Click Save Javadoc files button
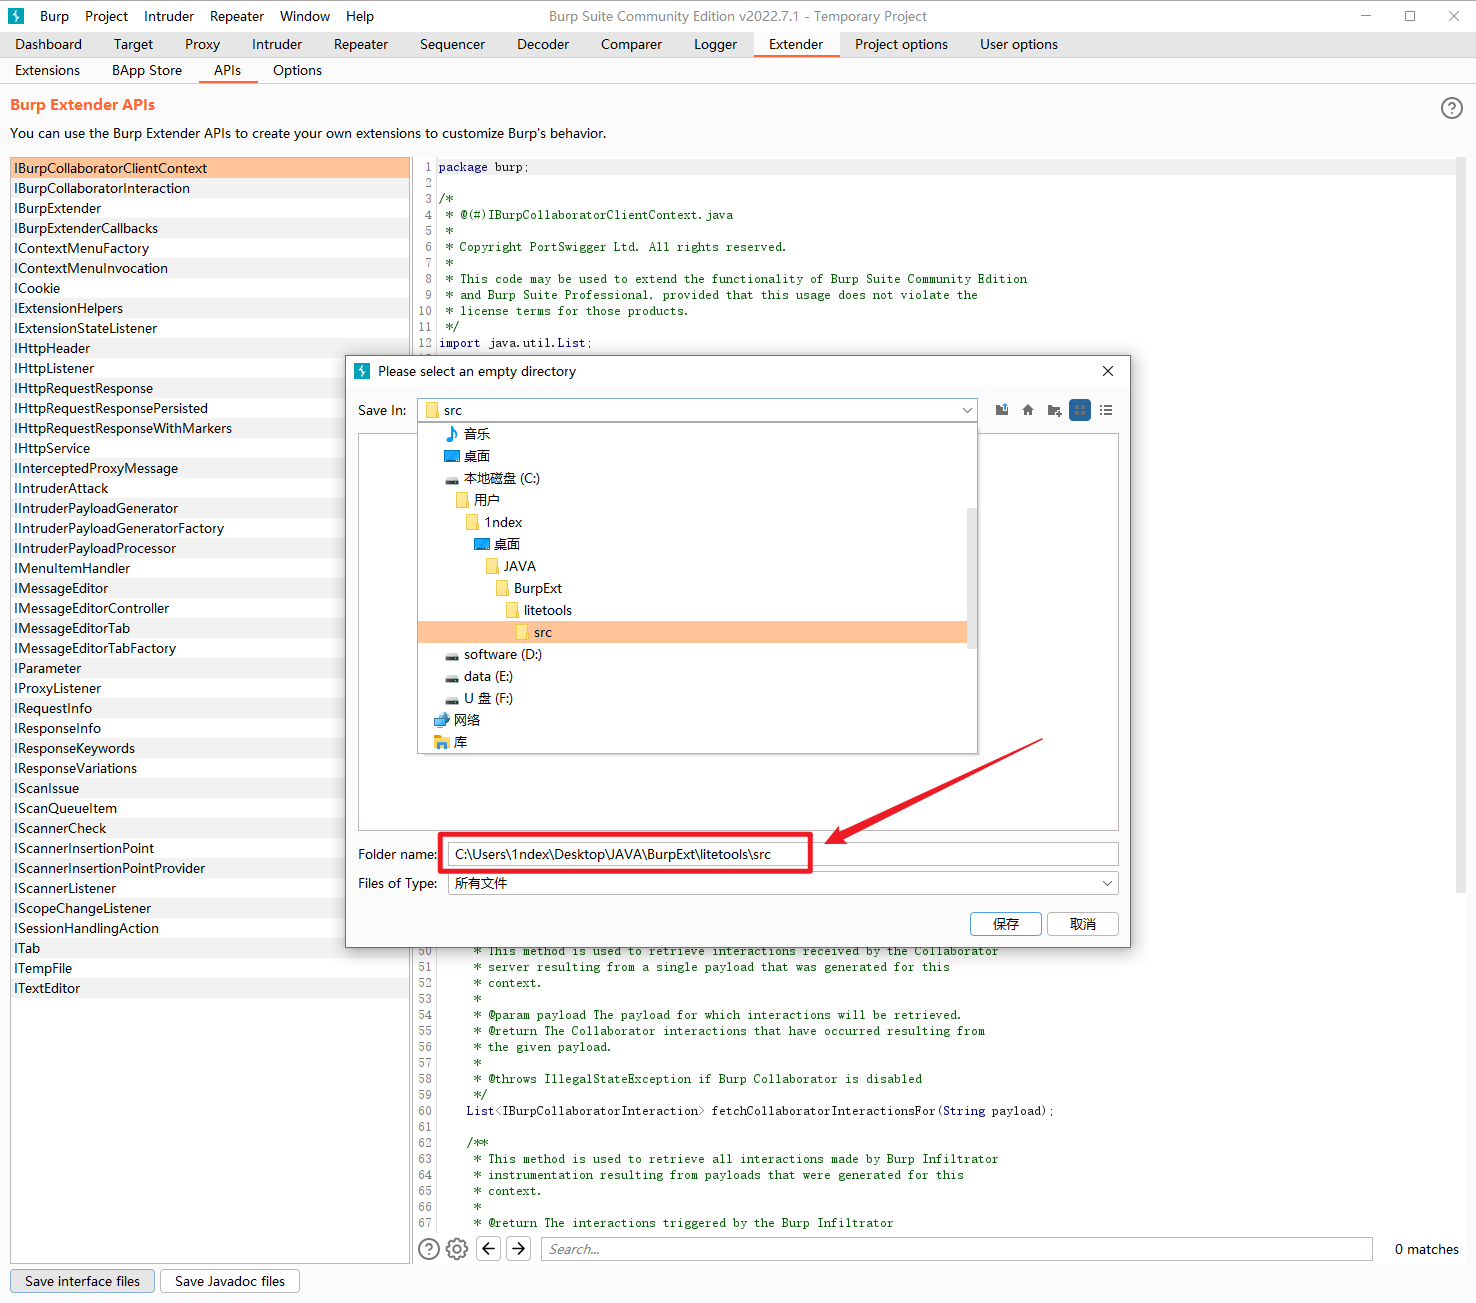 point(230,1281)
